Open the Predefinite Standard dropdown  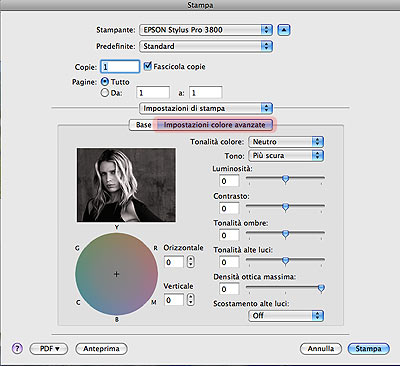point(206,46)
